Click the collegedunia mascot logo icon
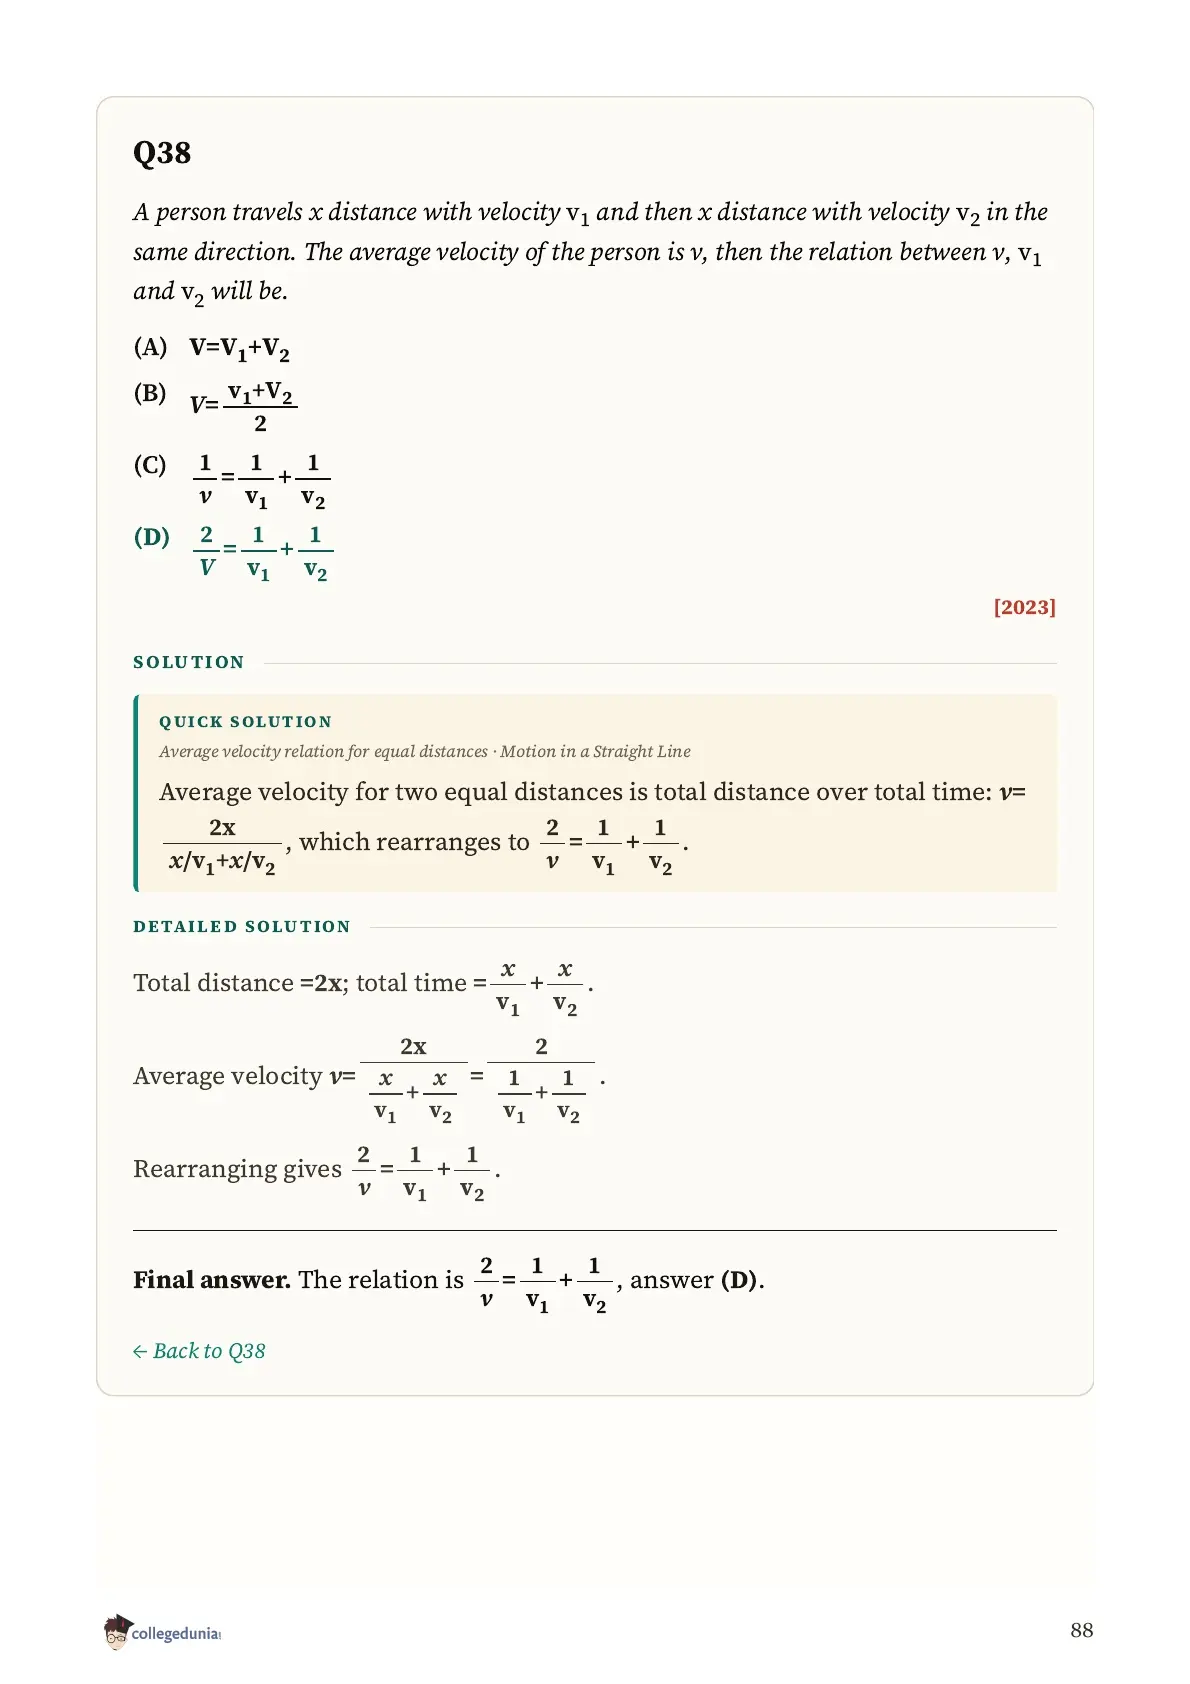 point(117,1631)
